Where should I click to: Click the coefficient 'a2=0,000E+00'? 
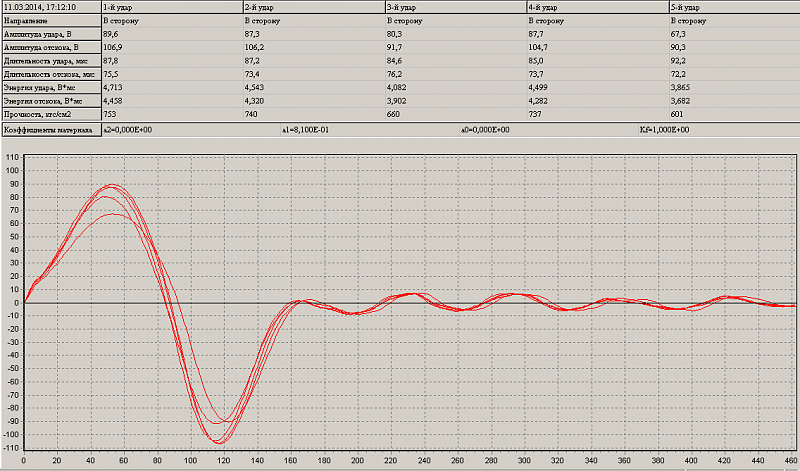[128, 130]
